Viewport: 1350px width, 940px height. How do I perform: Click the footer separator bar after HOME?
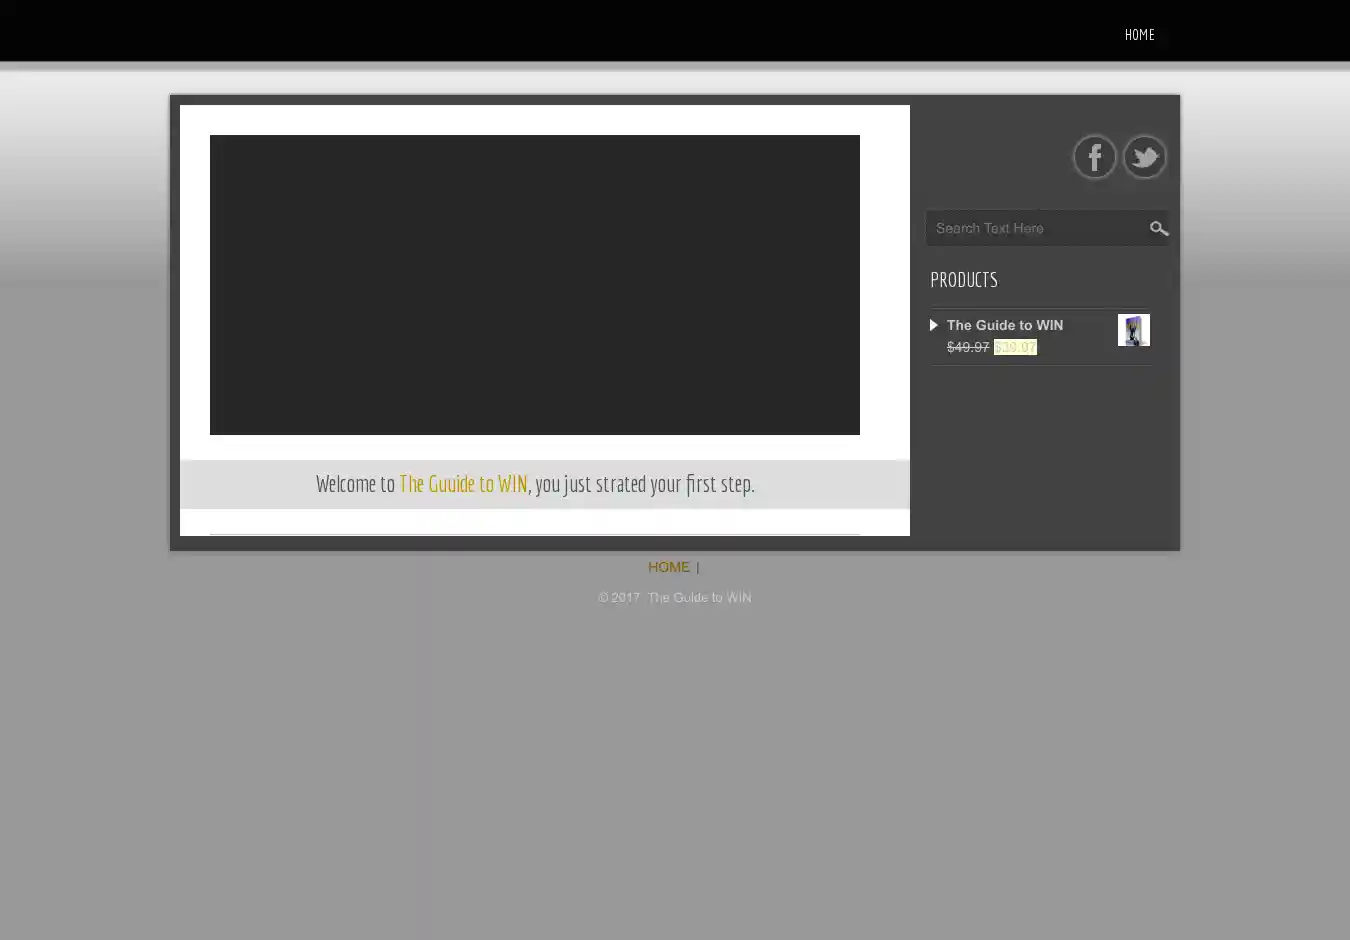tap(698, 568)
